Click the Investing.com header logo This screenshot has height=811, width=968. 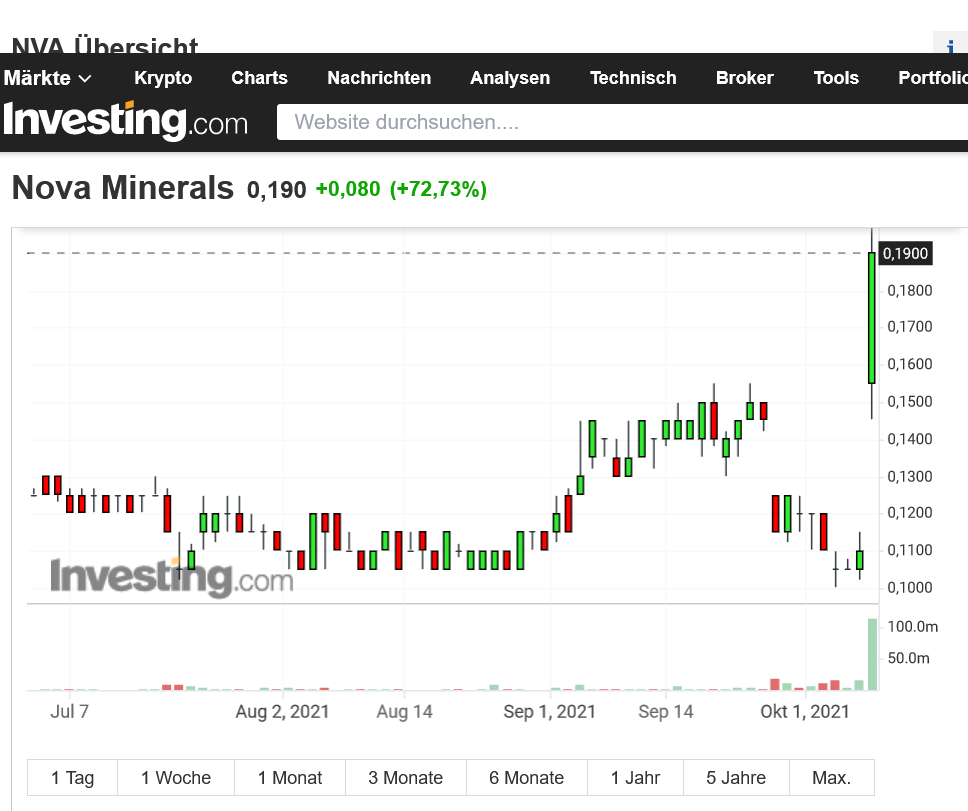[x=125, y=121]
